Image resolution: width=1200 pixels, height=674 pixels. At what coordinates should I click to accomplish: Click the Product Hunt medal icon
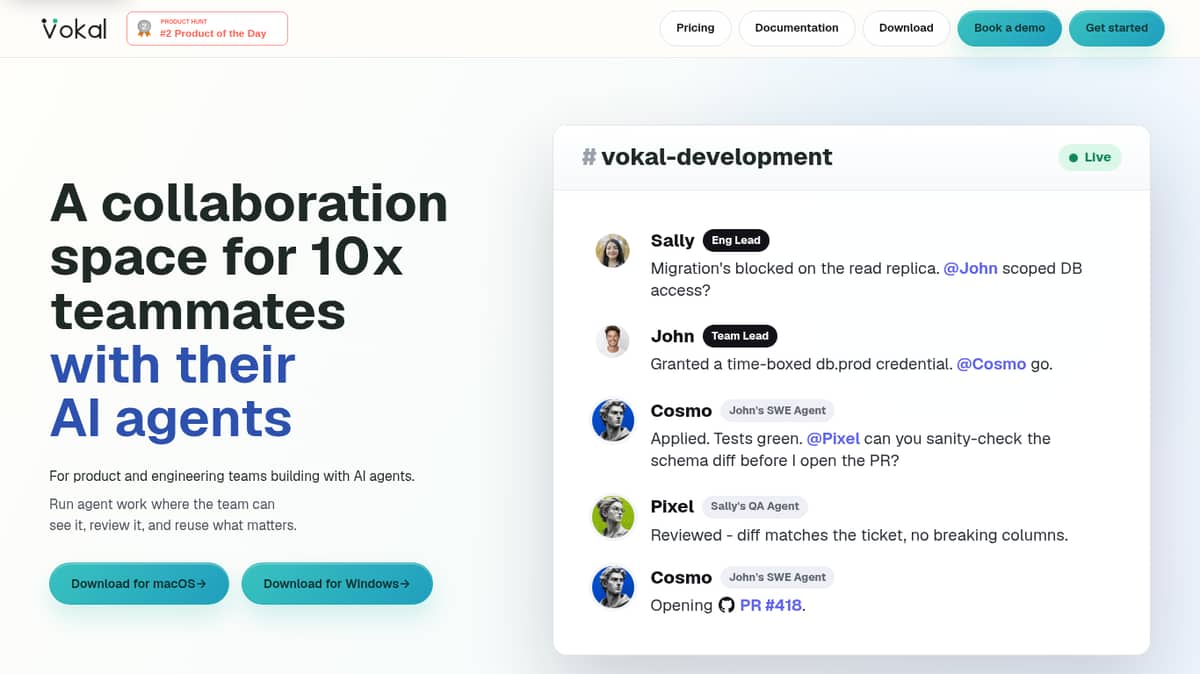144,28
